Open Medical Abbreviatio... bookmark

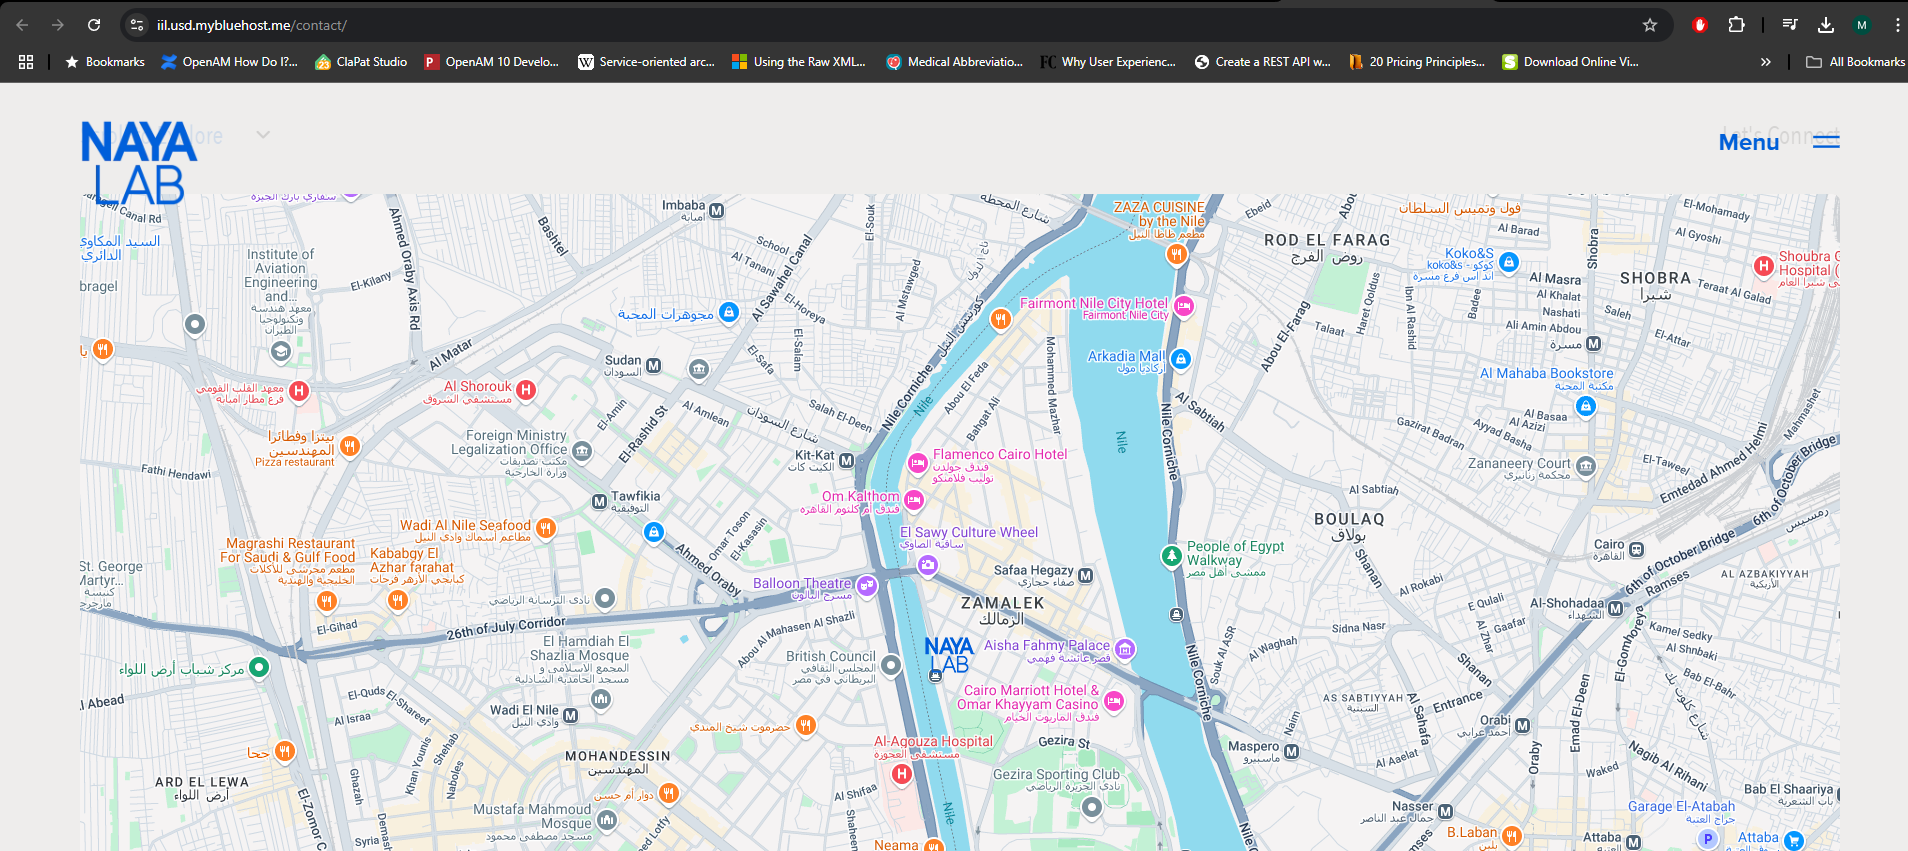click(955, 62)
